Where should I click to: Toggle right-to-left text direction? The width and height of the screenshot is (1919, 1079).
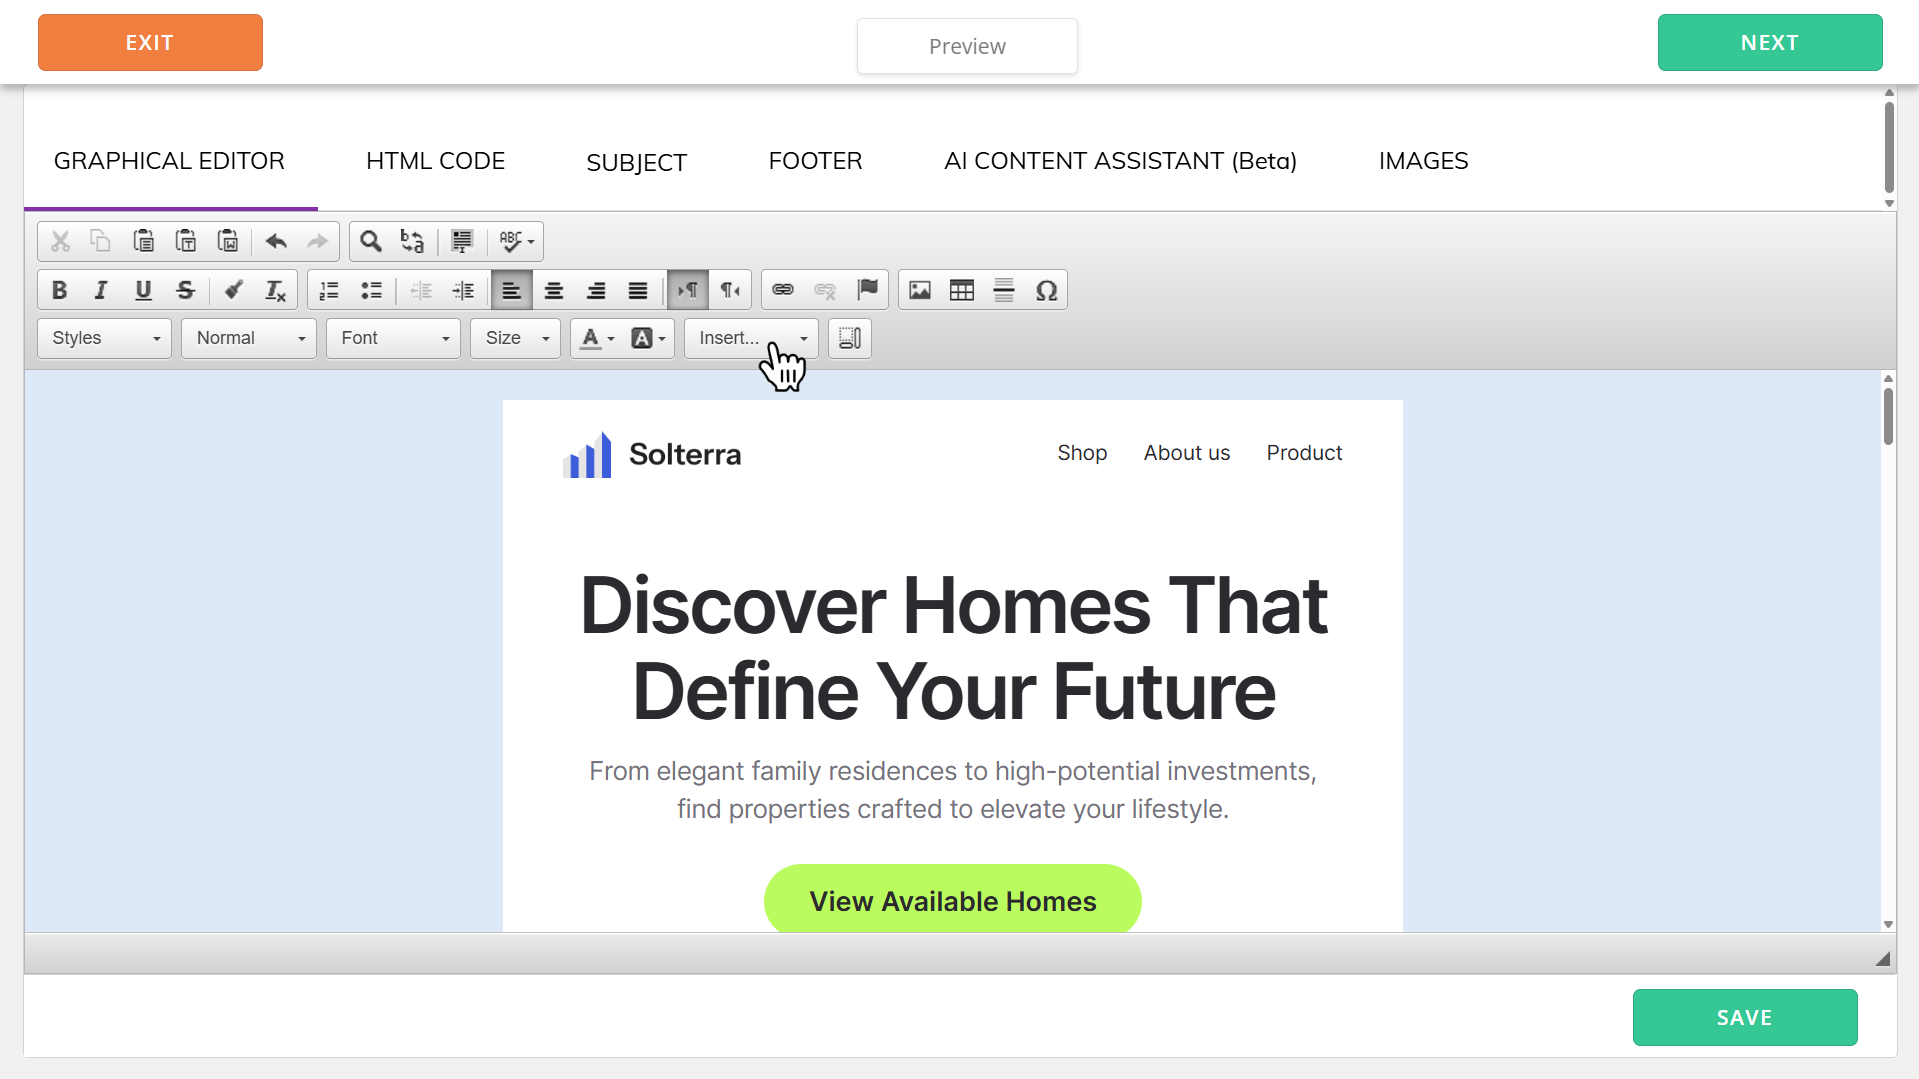point(730,290)
